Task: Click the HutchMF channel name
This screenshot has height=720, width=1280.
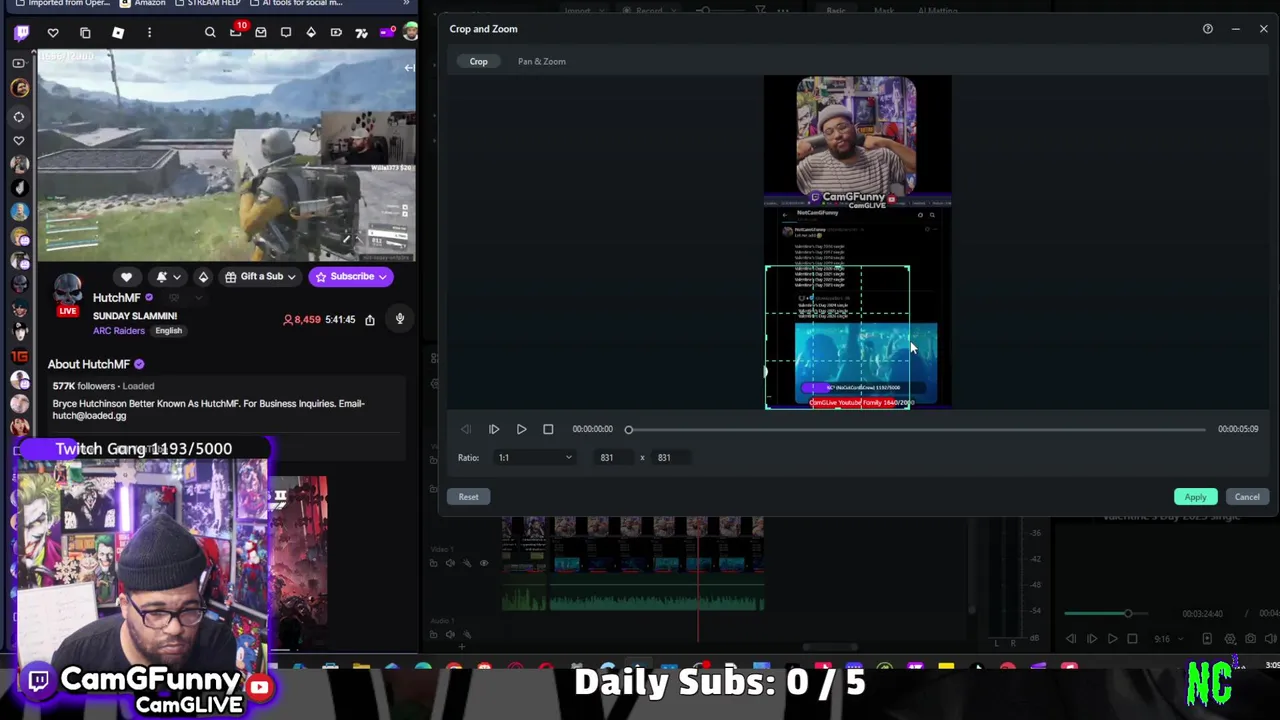Action: [x=117, y=298]
